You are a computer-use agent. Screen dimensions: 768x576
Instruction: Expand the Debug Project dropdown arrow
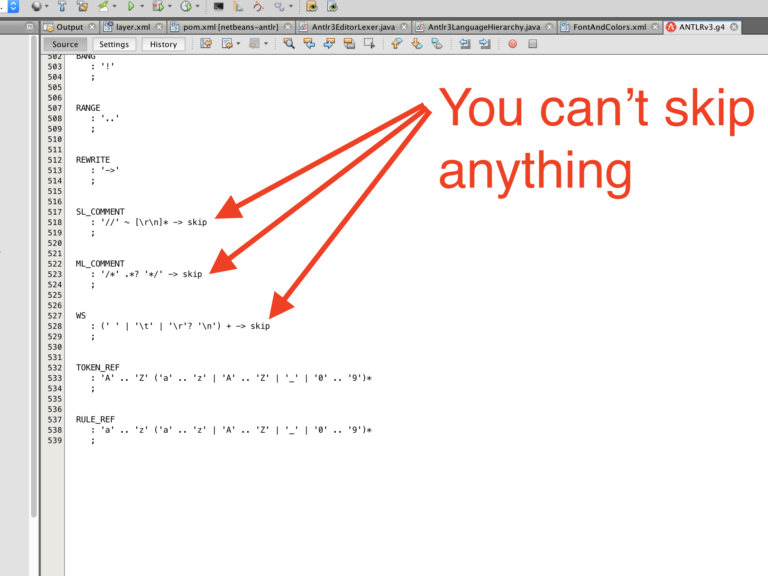(x=169, y=6)
